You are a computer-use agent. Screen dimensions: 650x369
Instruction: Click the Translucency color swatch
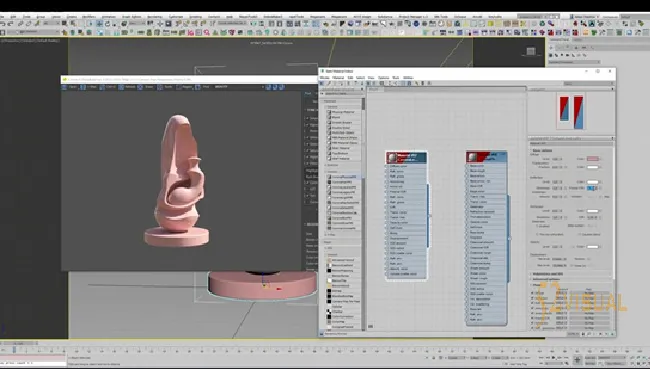click(x=592, y=167)
